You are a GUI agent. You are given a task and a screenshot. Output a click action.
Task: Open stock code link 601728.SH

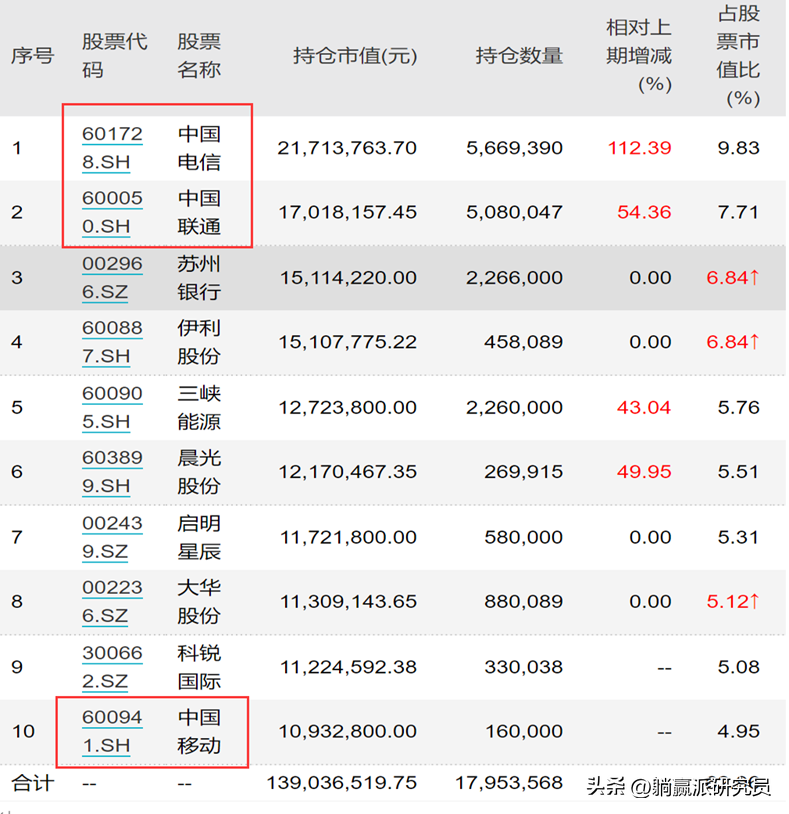click(112, 148)
